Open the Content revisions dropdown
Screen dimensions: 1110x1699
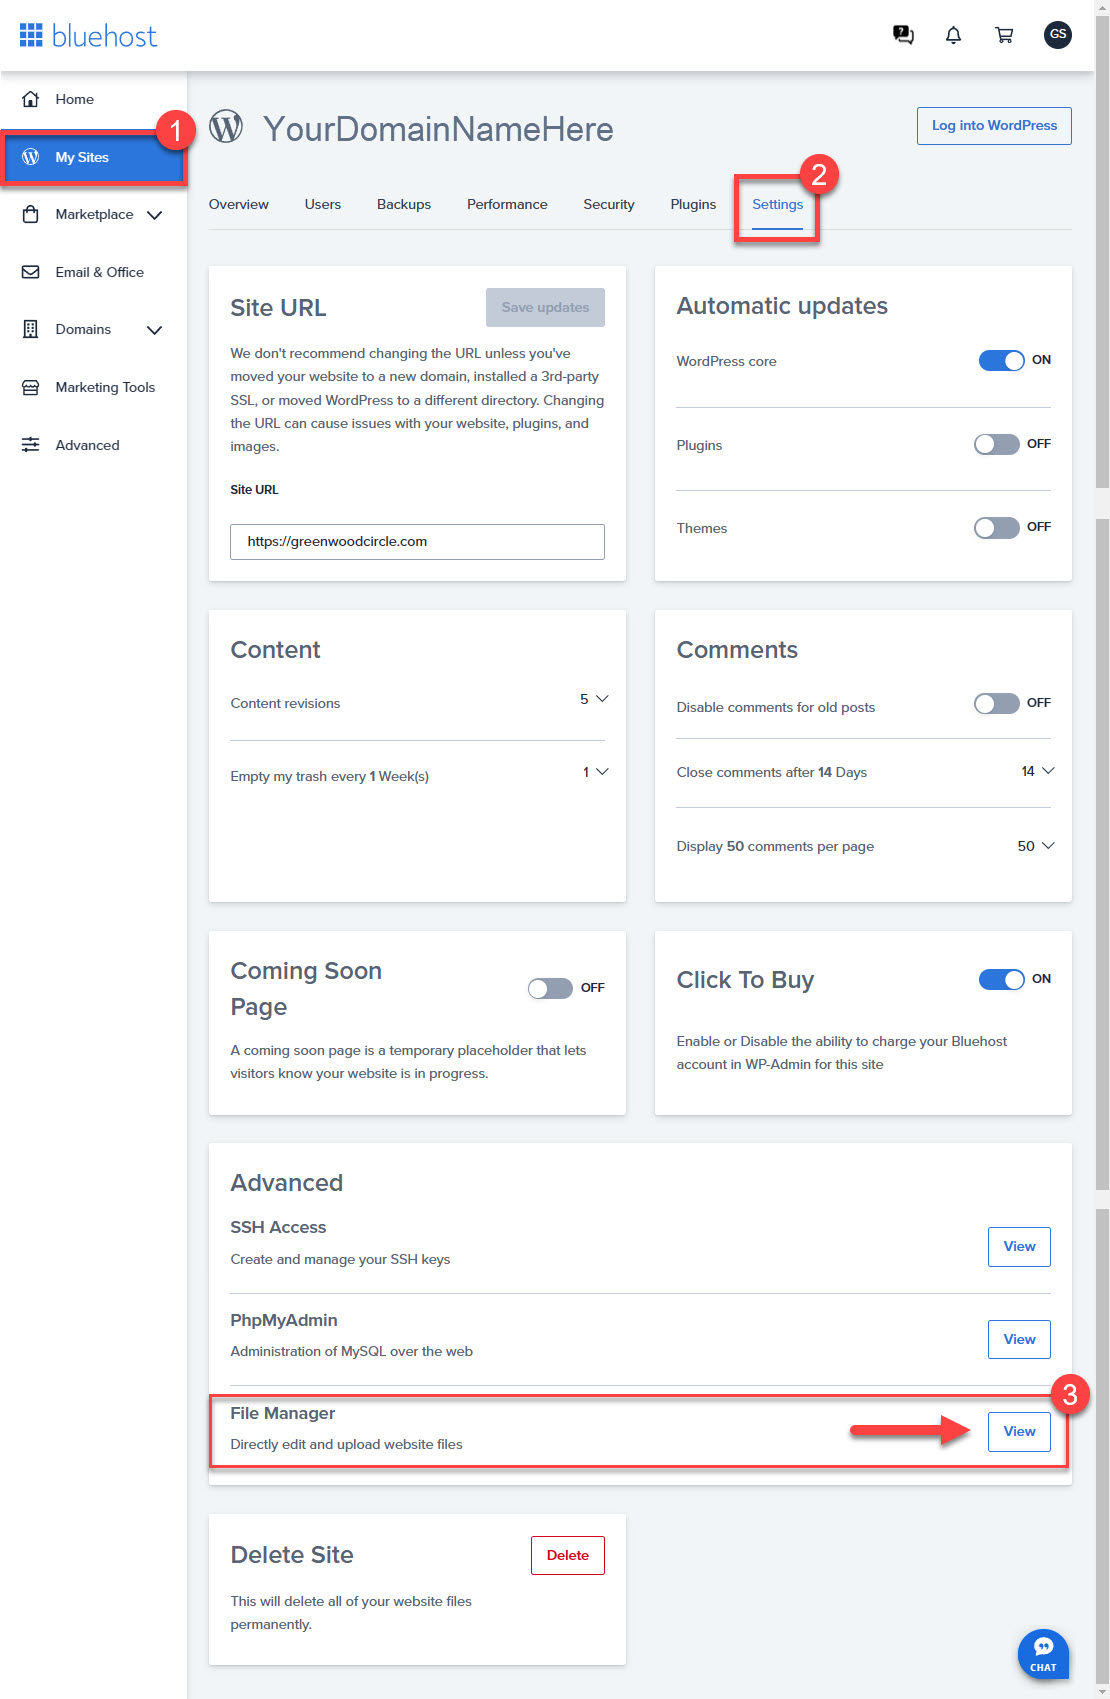click(x=594, y=699)
